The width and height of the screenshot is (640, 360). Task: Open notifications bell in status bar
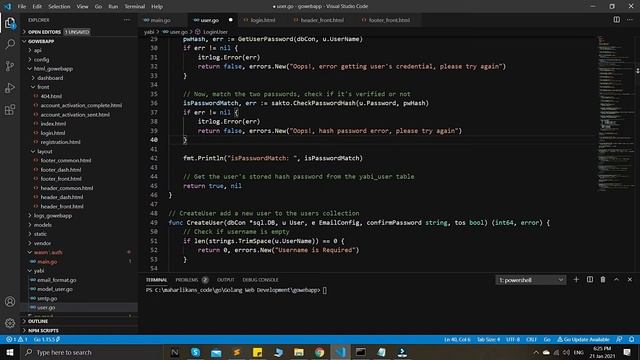[x=631, y=339]
